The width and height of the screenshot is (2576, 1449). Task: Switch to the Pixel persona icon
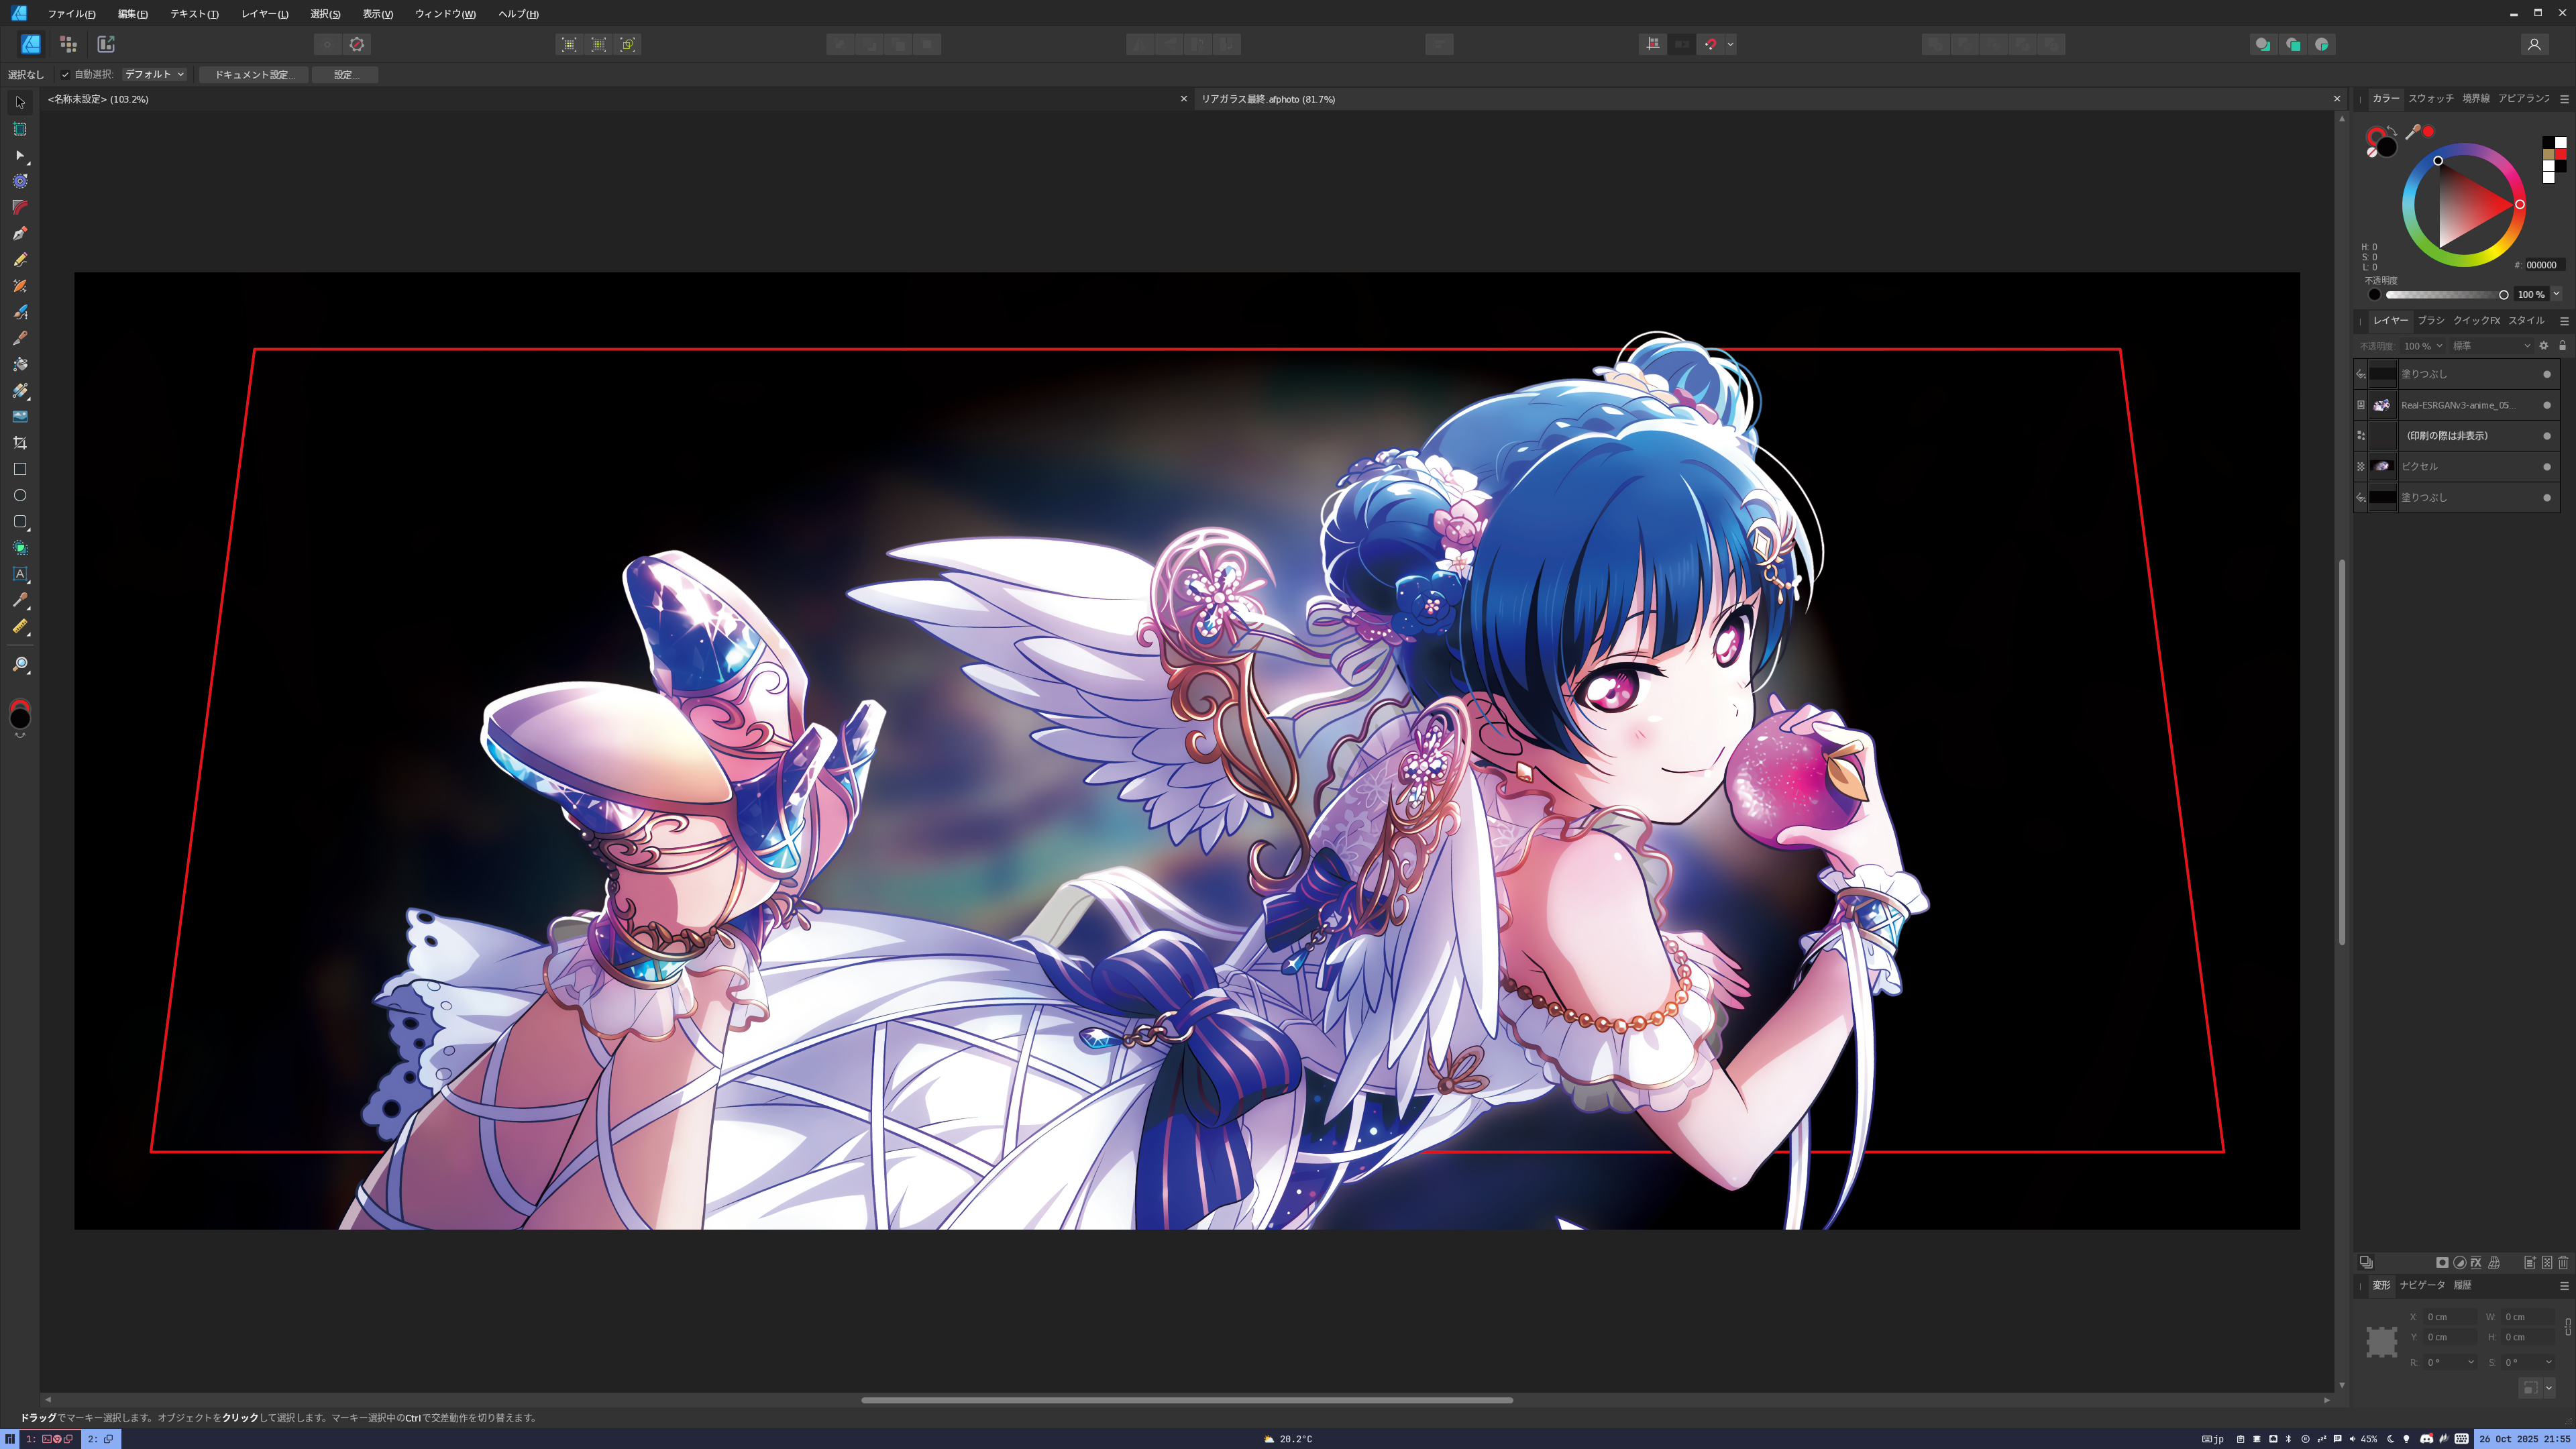68,44
